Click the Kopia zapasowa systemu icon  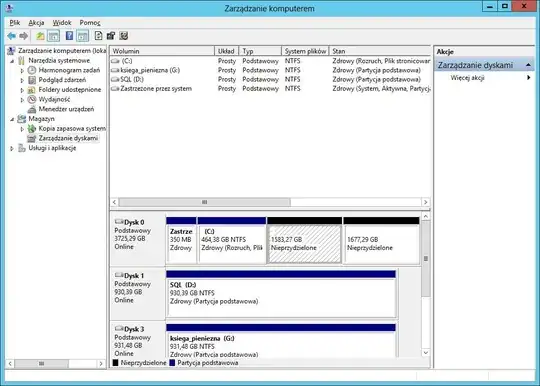[32, 128]
